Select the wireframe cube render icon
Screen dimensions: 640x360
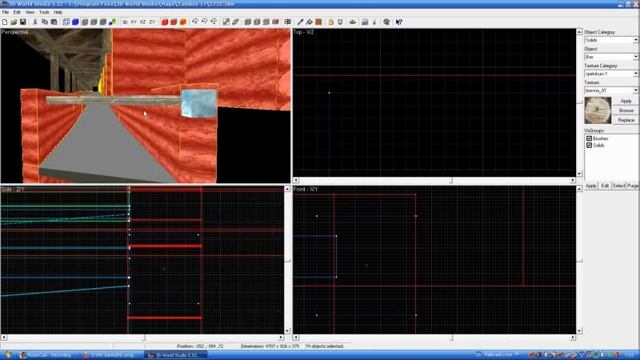(x=66, y=22)
